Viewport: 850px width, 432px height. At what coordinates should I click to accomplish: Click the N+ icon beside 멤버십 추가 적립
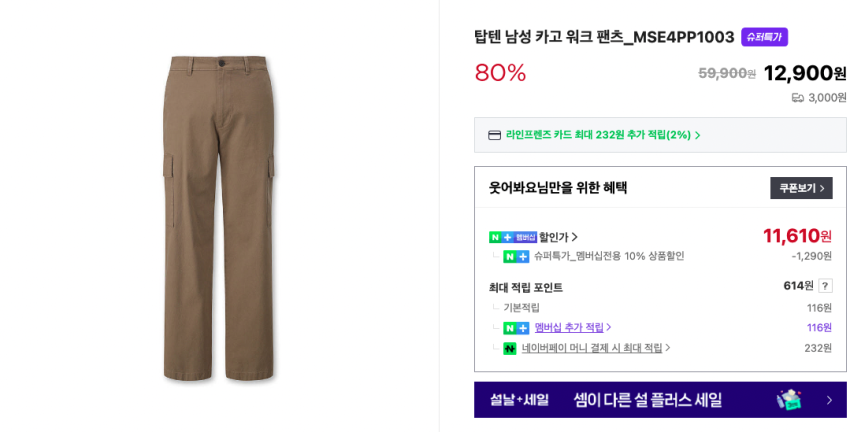[516, 328]
